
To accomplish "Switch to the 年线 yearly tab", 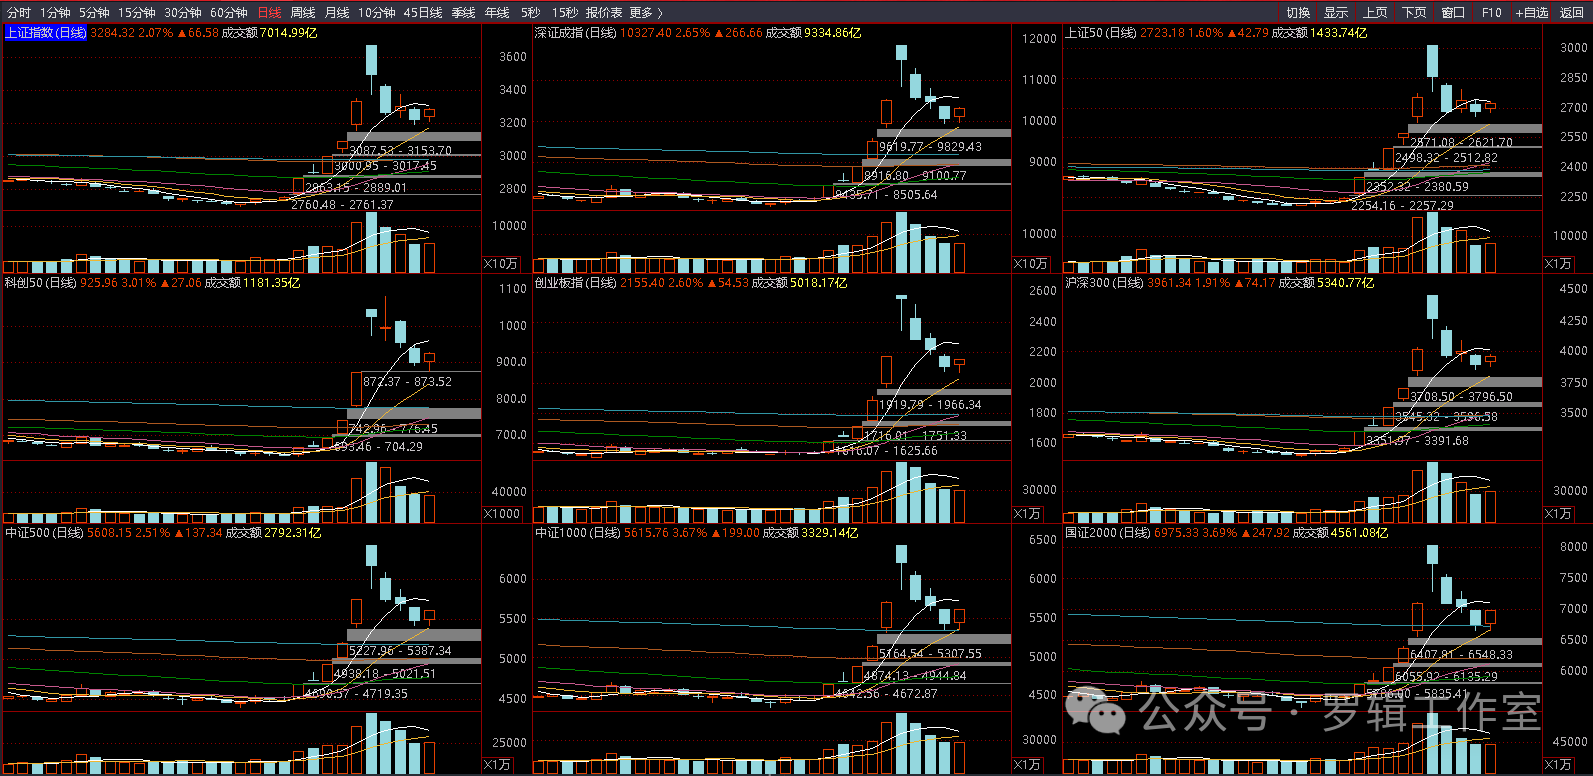I will (x=497, y=12).
